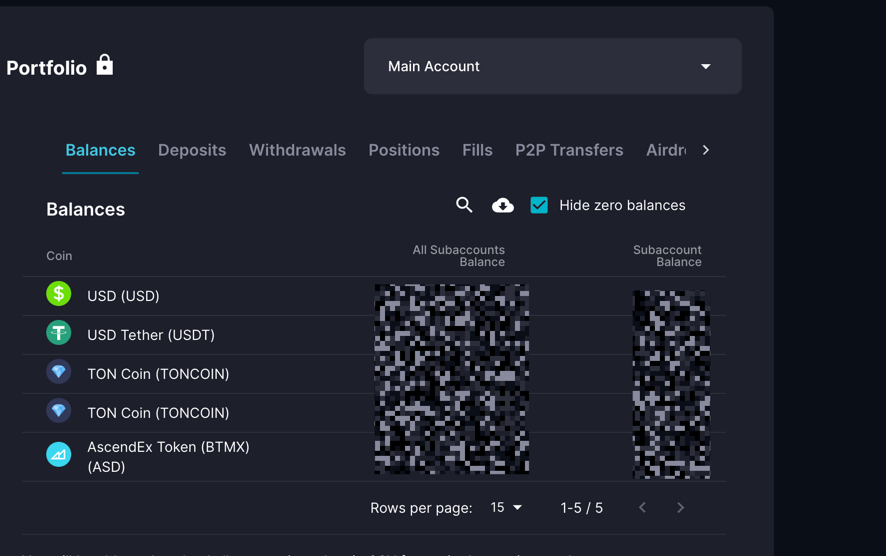Switch to the Deposits tab
This screenshot has width=886, height=556.
point(192,150)
